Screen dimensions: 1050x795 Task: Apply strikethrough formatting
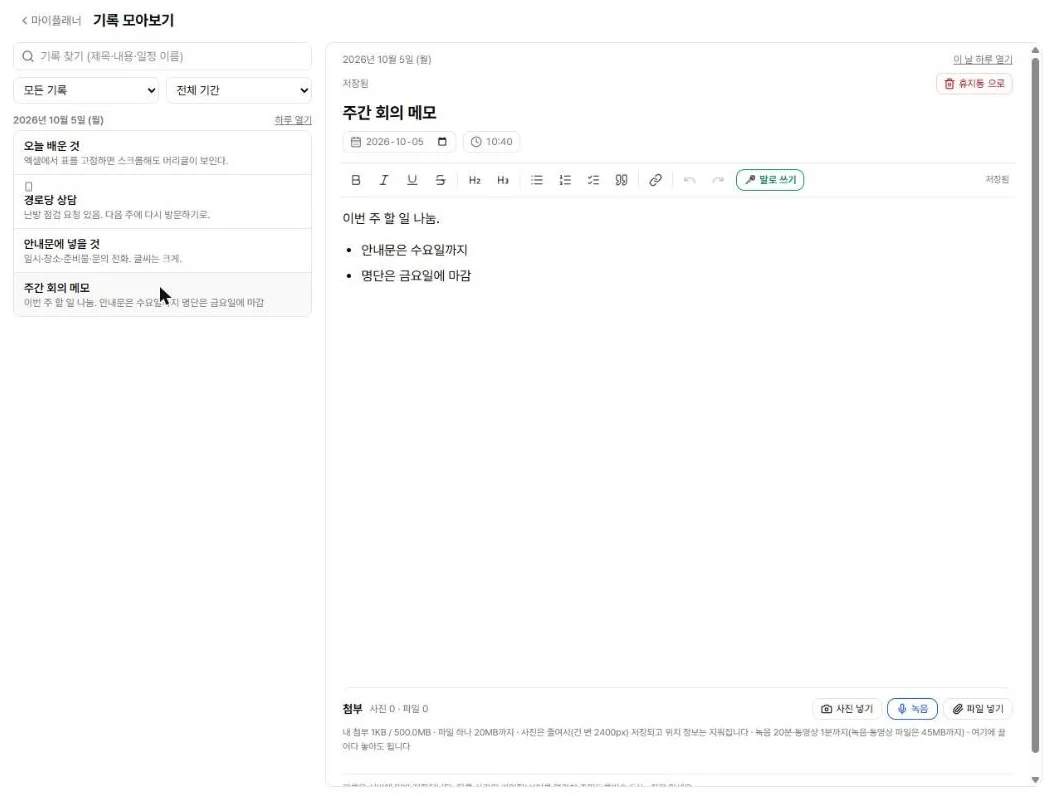[440, 179]
